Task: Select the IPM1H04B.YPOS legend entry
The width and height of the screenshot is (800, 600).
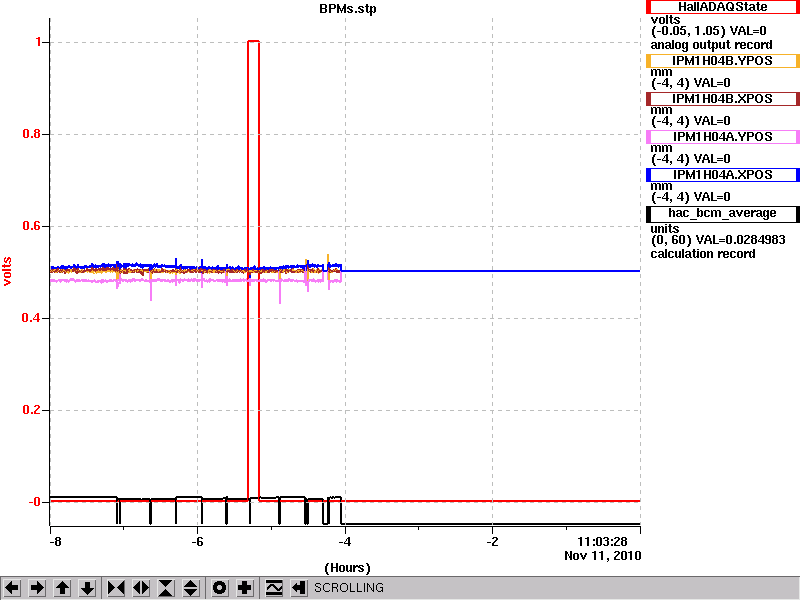Action: click(x=722, y=61)
